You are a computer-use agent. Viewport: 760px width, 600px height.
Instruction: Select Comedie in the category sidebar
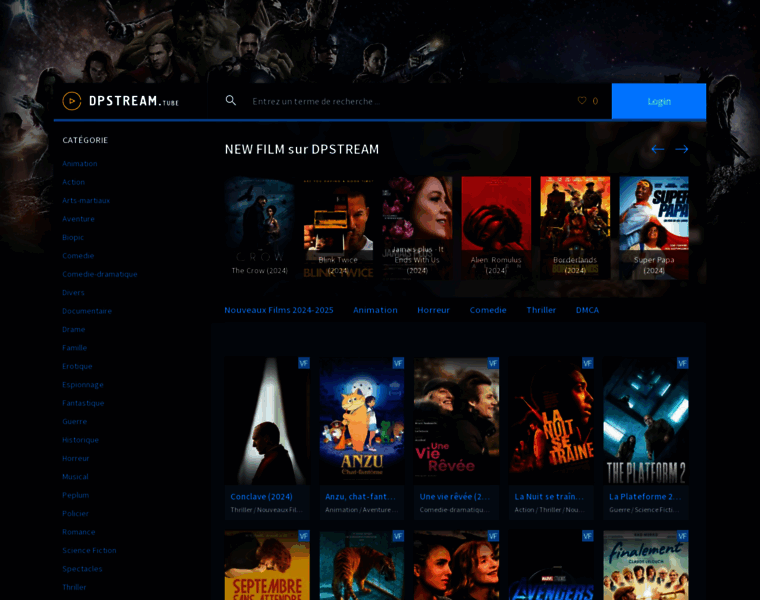[x=78, y=256]
